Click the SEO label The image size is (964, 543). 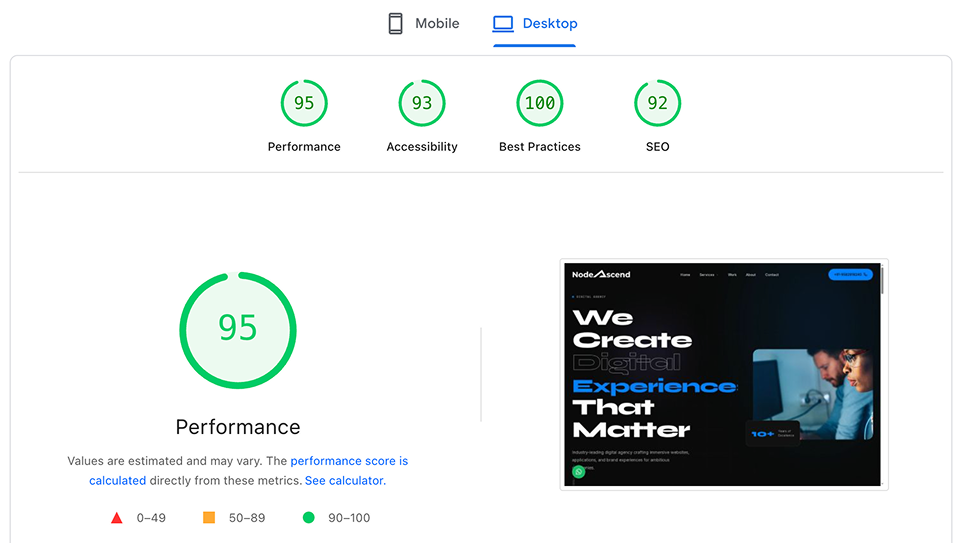(657, 146)
